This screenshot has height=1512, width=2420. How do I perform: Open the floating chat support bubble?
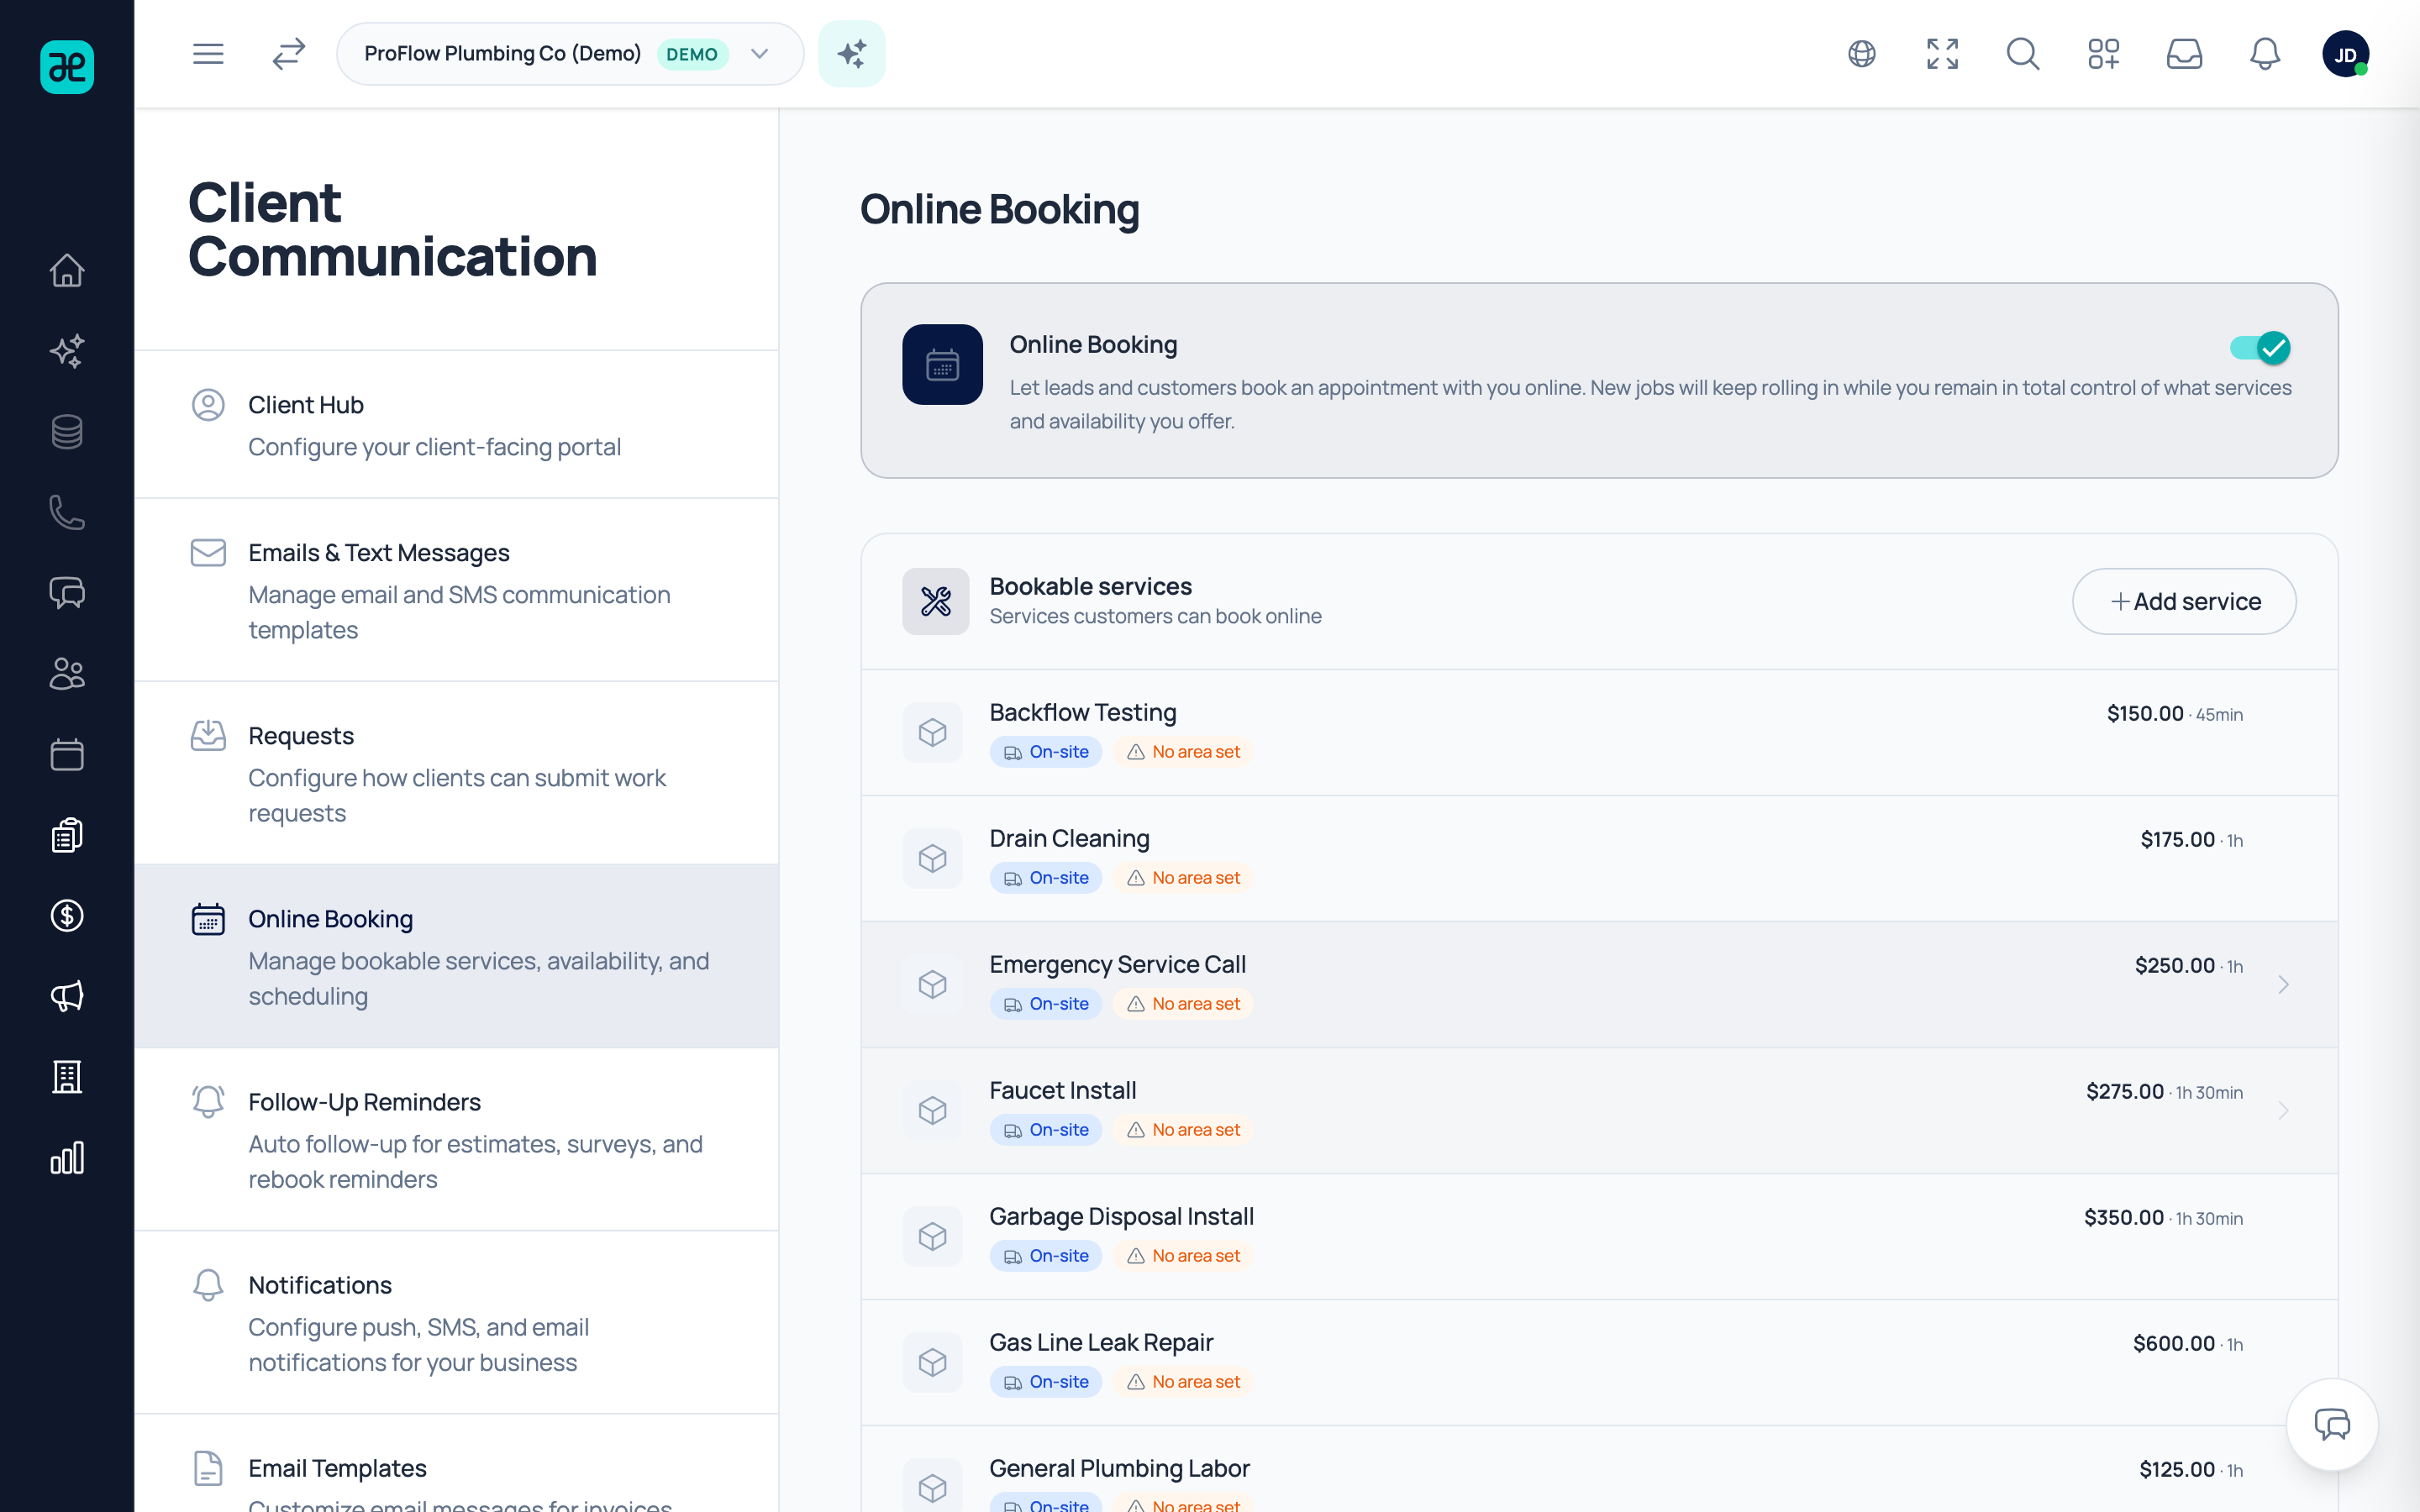coord(2332,1424)
